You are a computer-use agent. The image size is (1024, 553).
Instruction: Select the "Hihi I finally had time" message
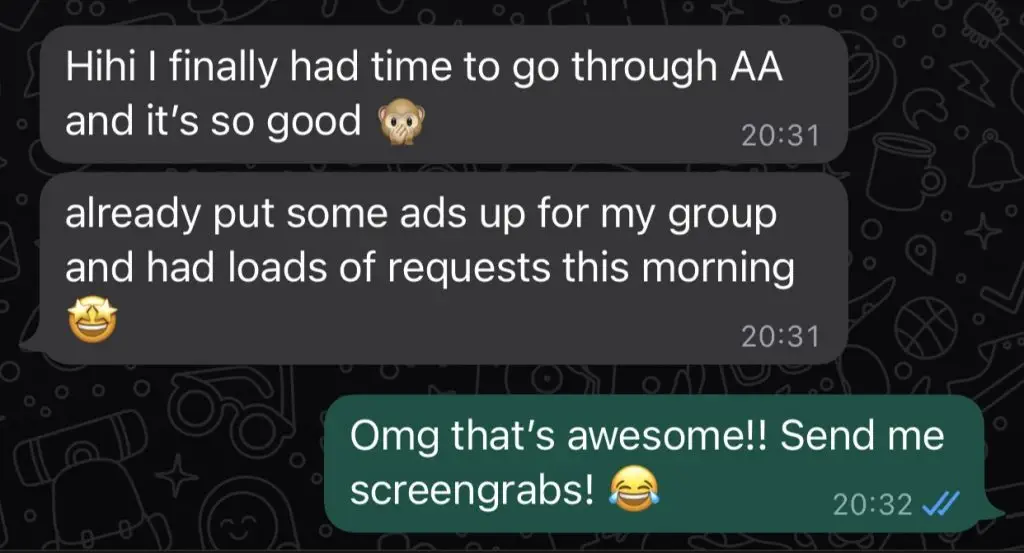click(444, 95)
